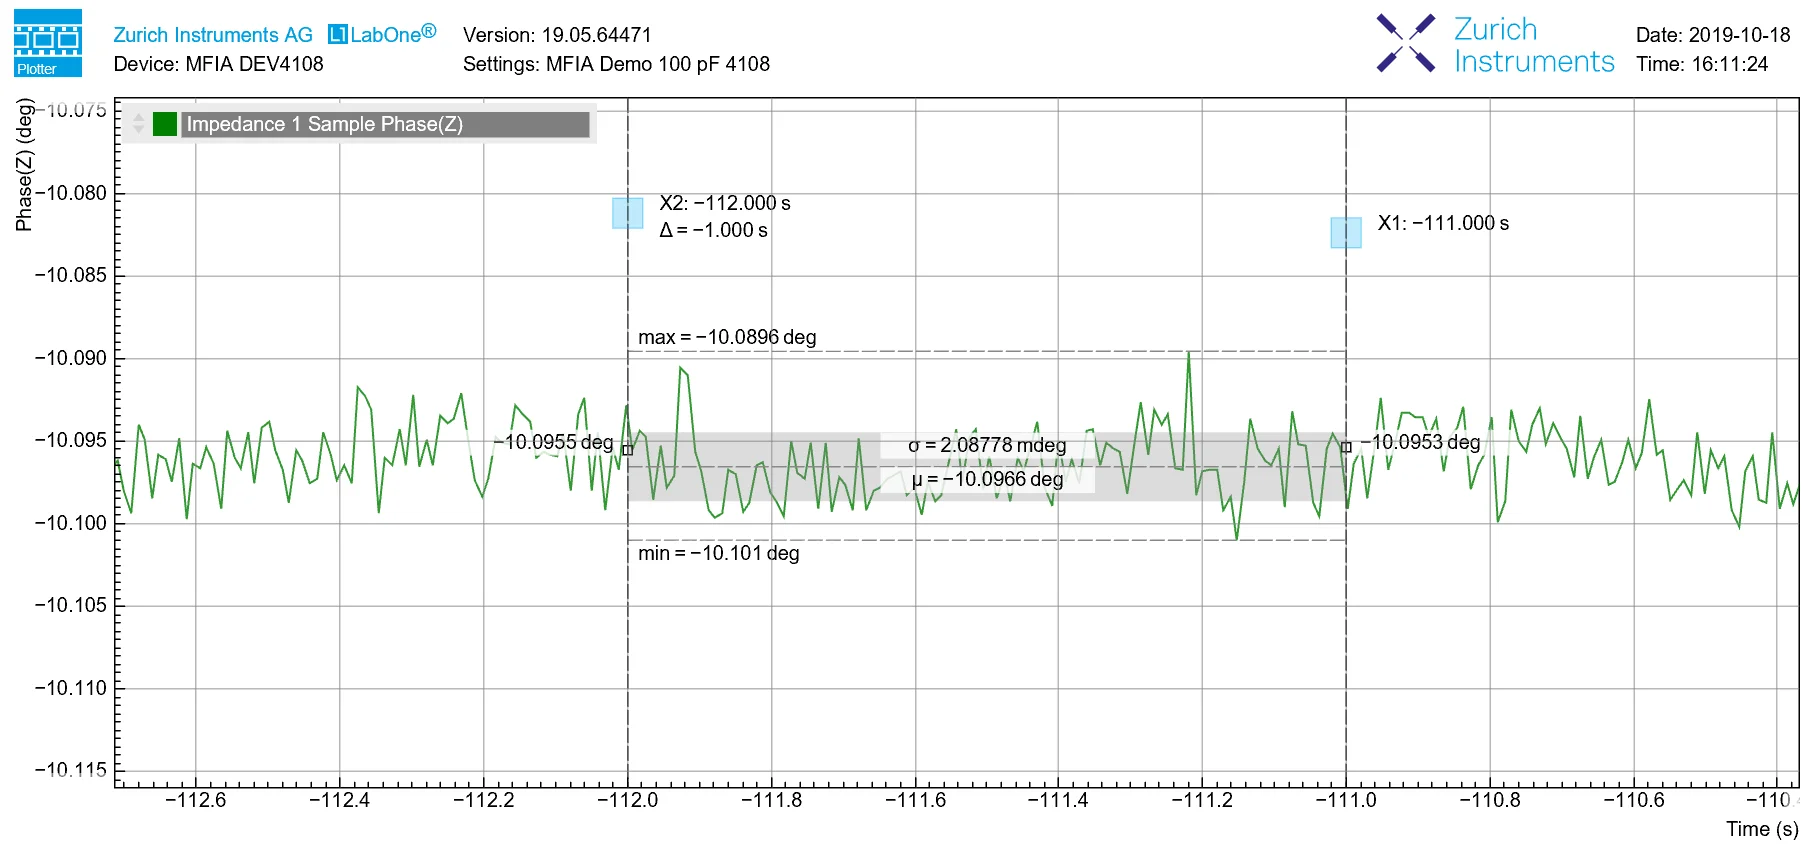The image size is (1815, 849).
Task: Click the small marker at X1 cursor intersection
Action: coord(1346,447)
